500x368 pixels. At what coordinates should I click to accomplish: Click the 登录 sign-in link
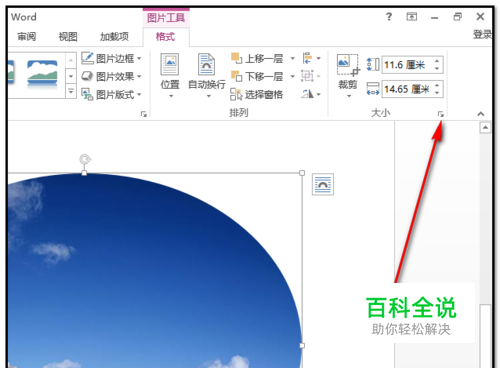[x=482, y=34]
